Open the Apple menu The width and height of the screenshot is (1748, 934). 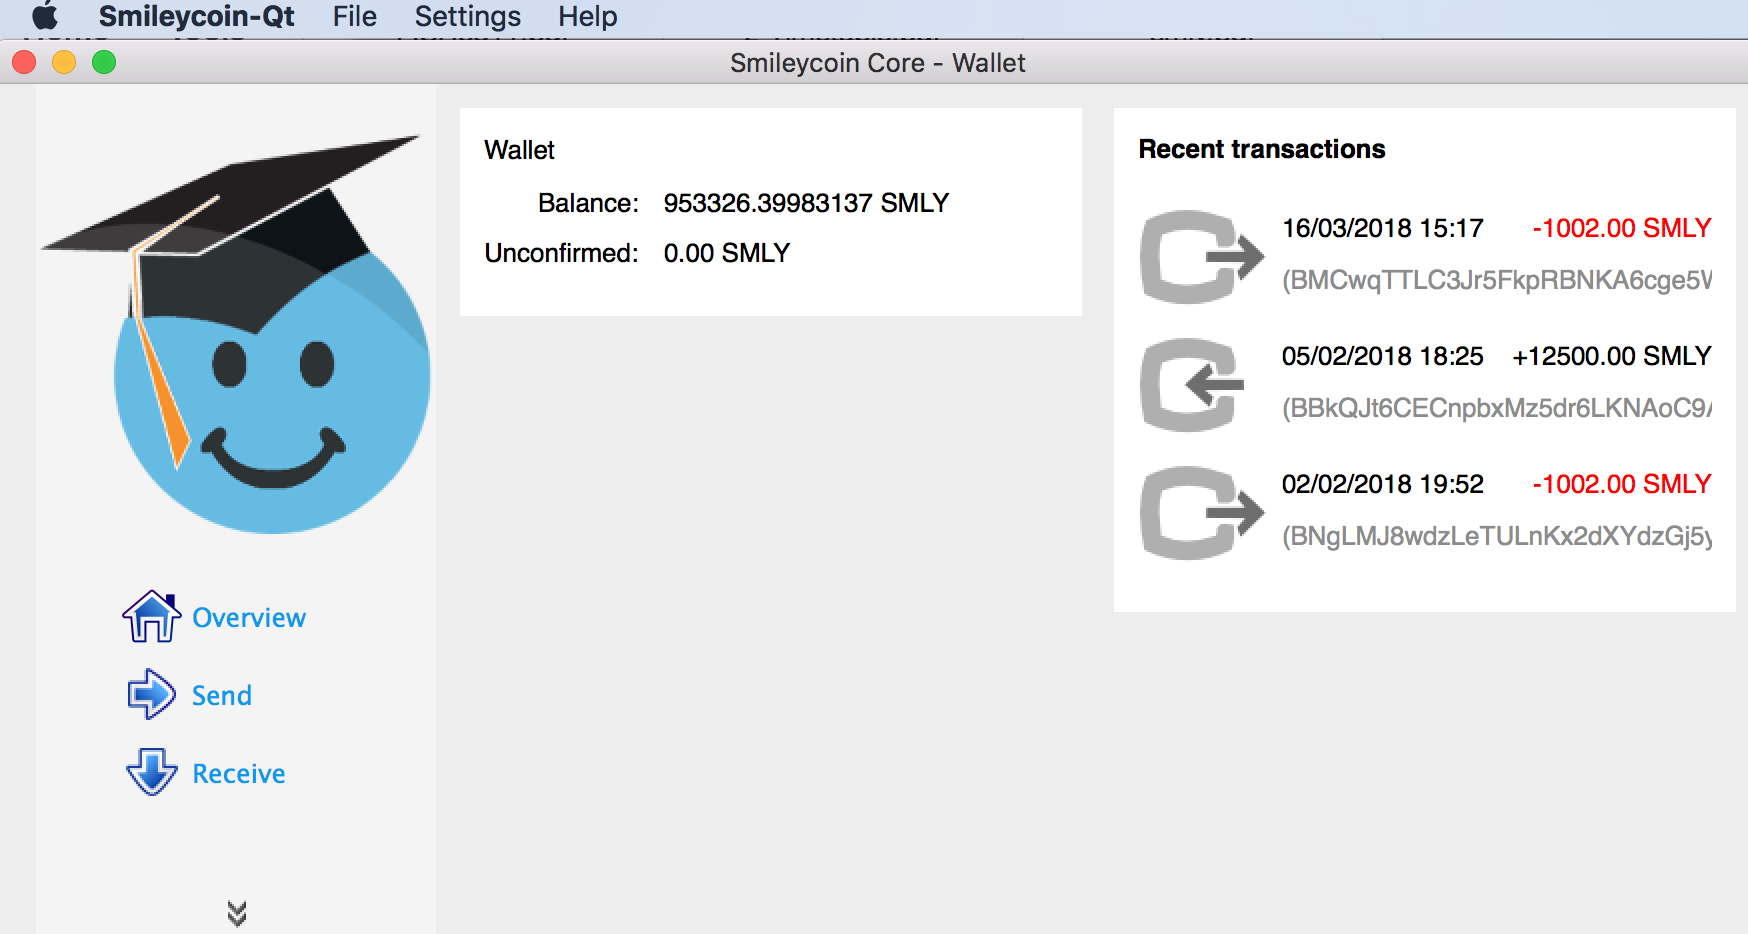click(45, 17)
